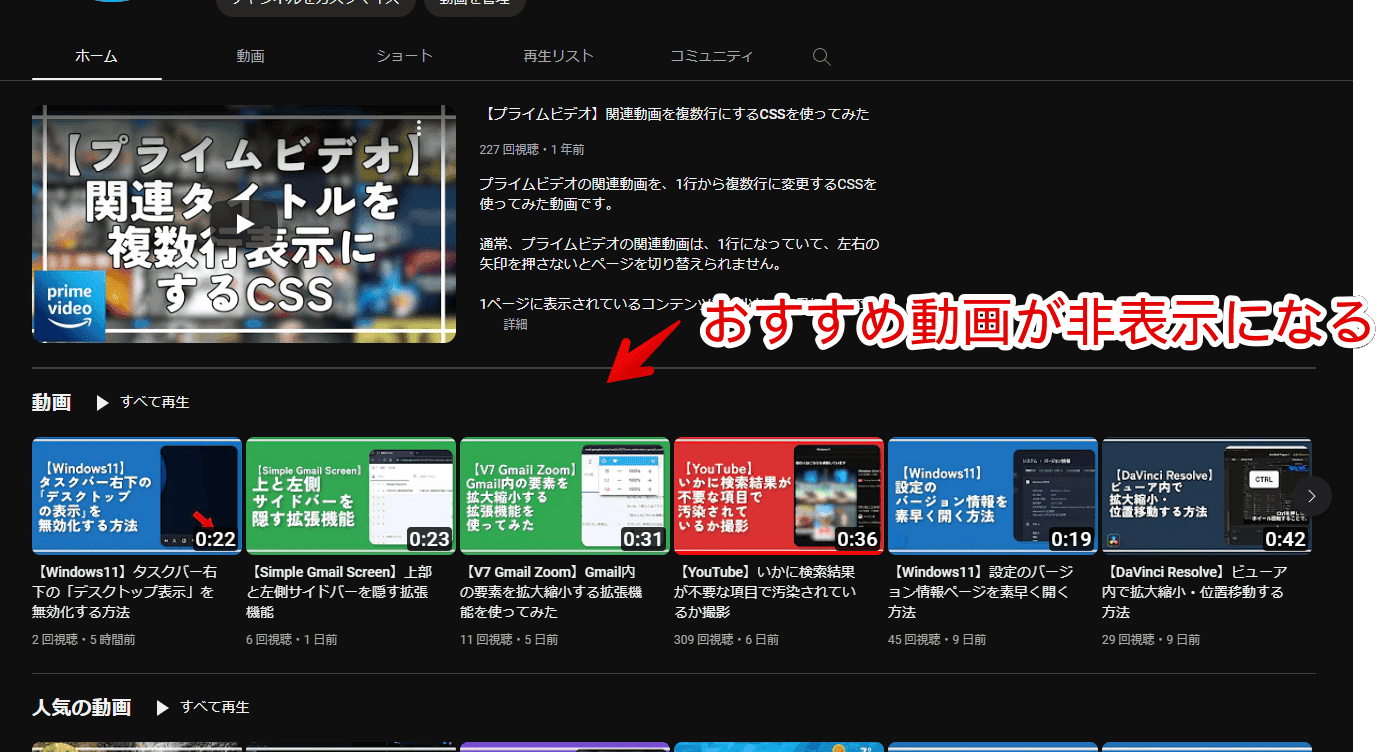The image size is (1382, 752).
Task: Open the ショート tab
Action: [404, 56]
